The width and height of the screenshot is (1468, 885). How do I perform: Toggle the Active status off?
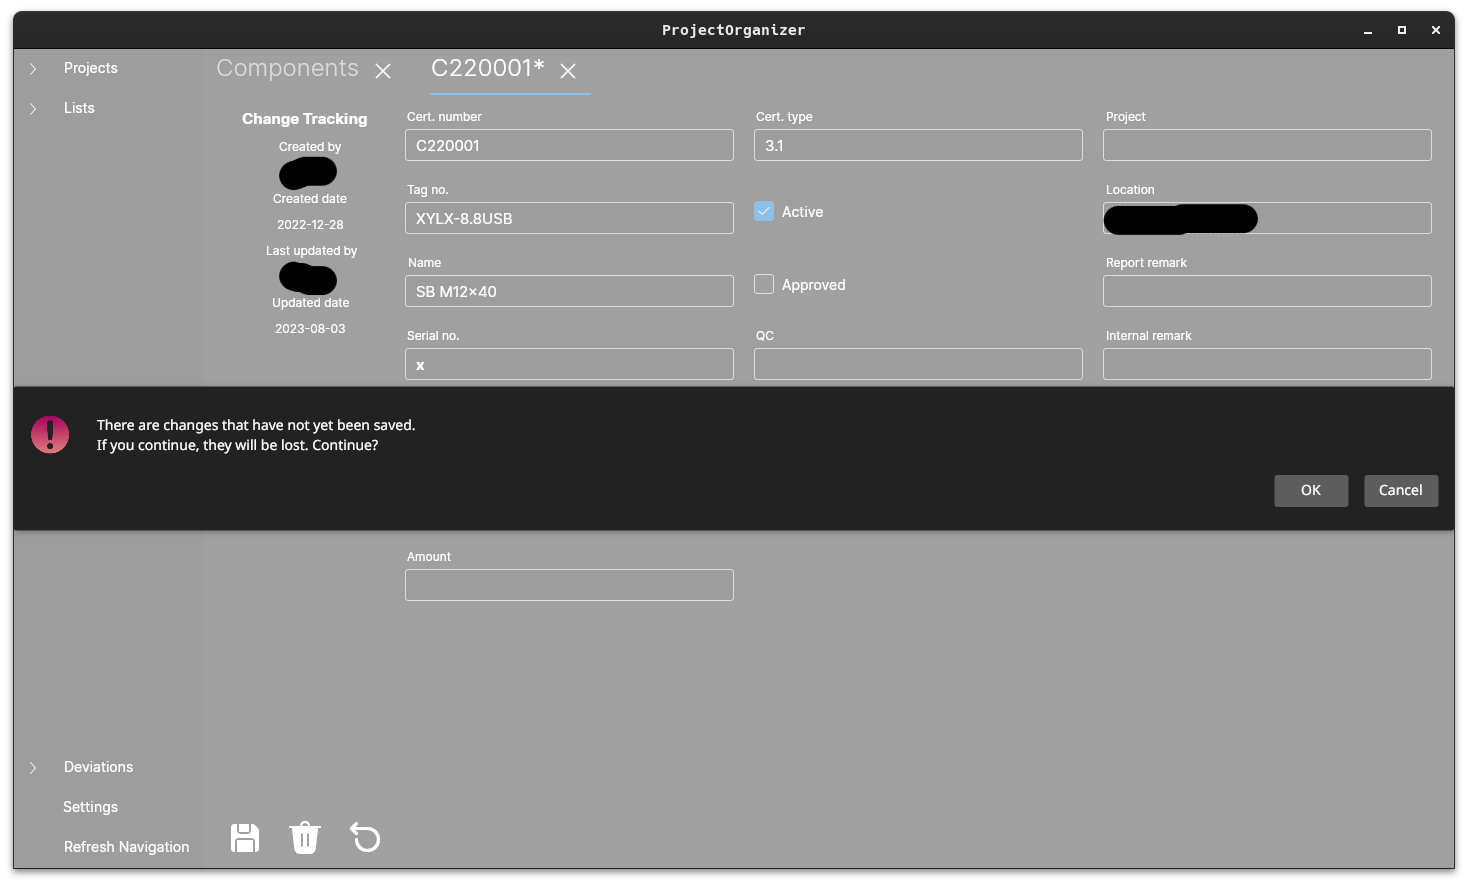pos(764,211)
